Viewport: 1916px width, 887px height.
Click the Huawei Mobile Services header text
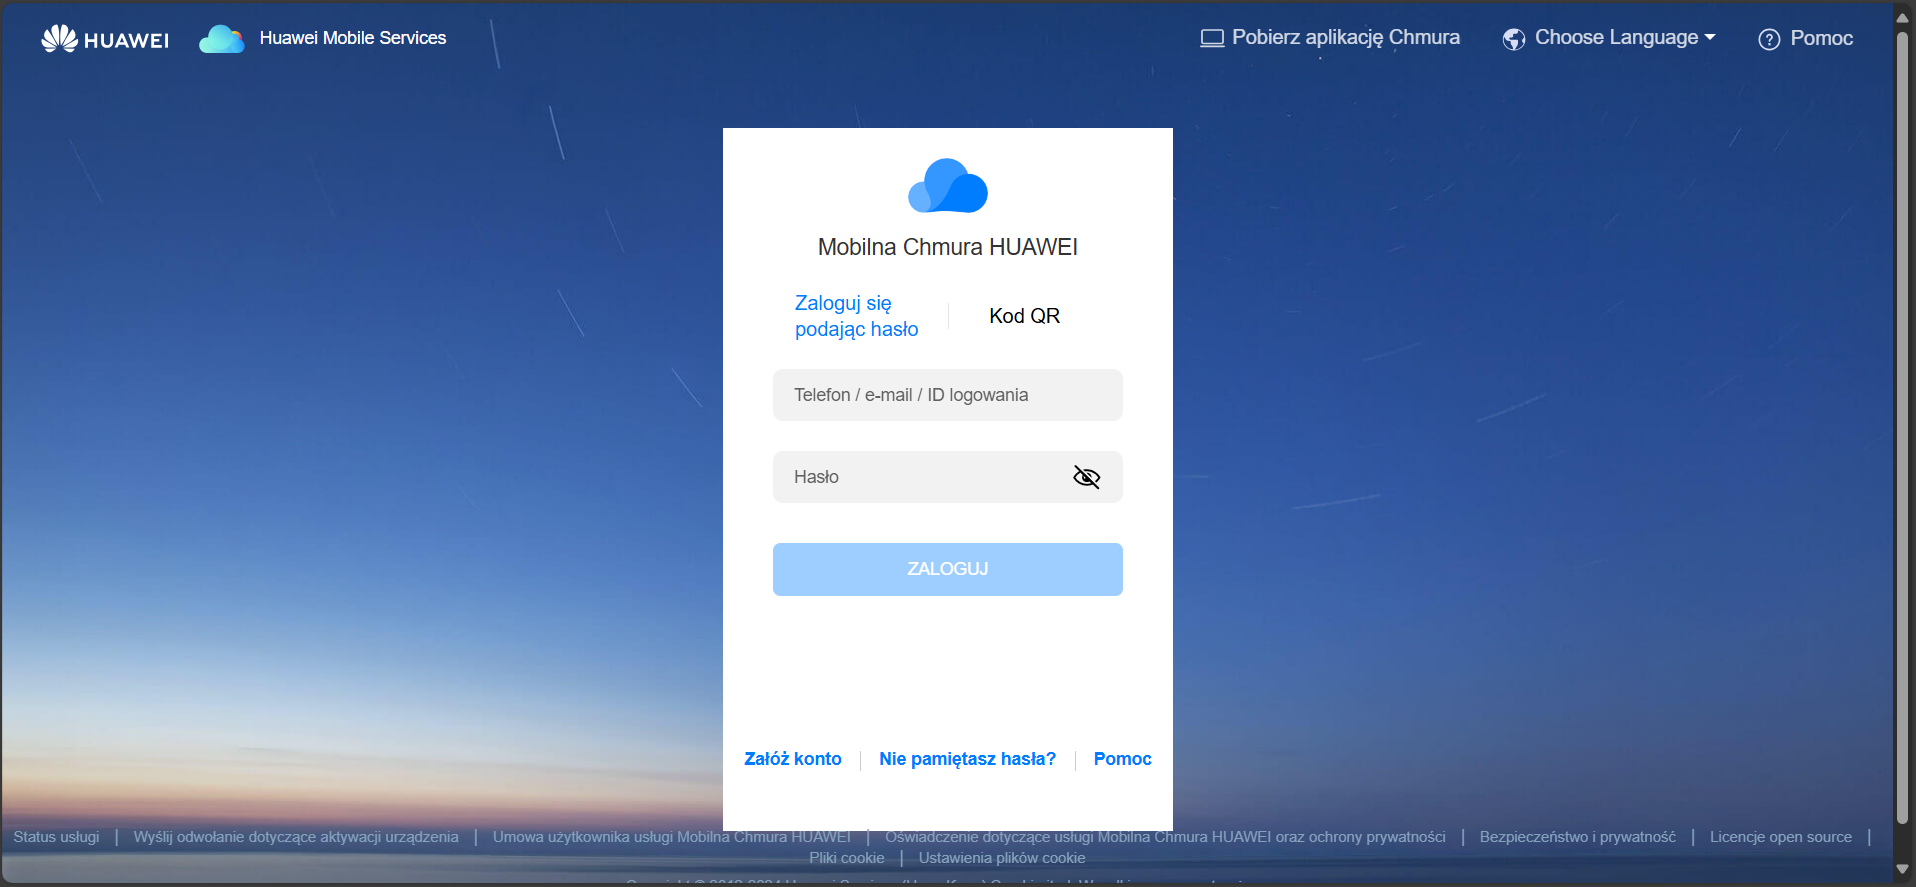pyautogui.click(x=353, y=38)
